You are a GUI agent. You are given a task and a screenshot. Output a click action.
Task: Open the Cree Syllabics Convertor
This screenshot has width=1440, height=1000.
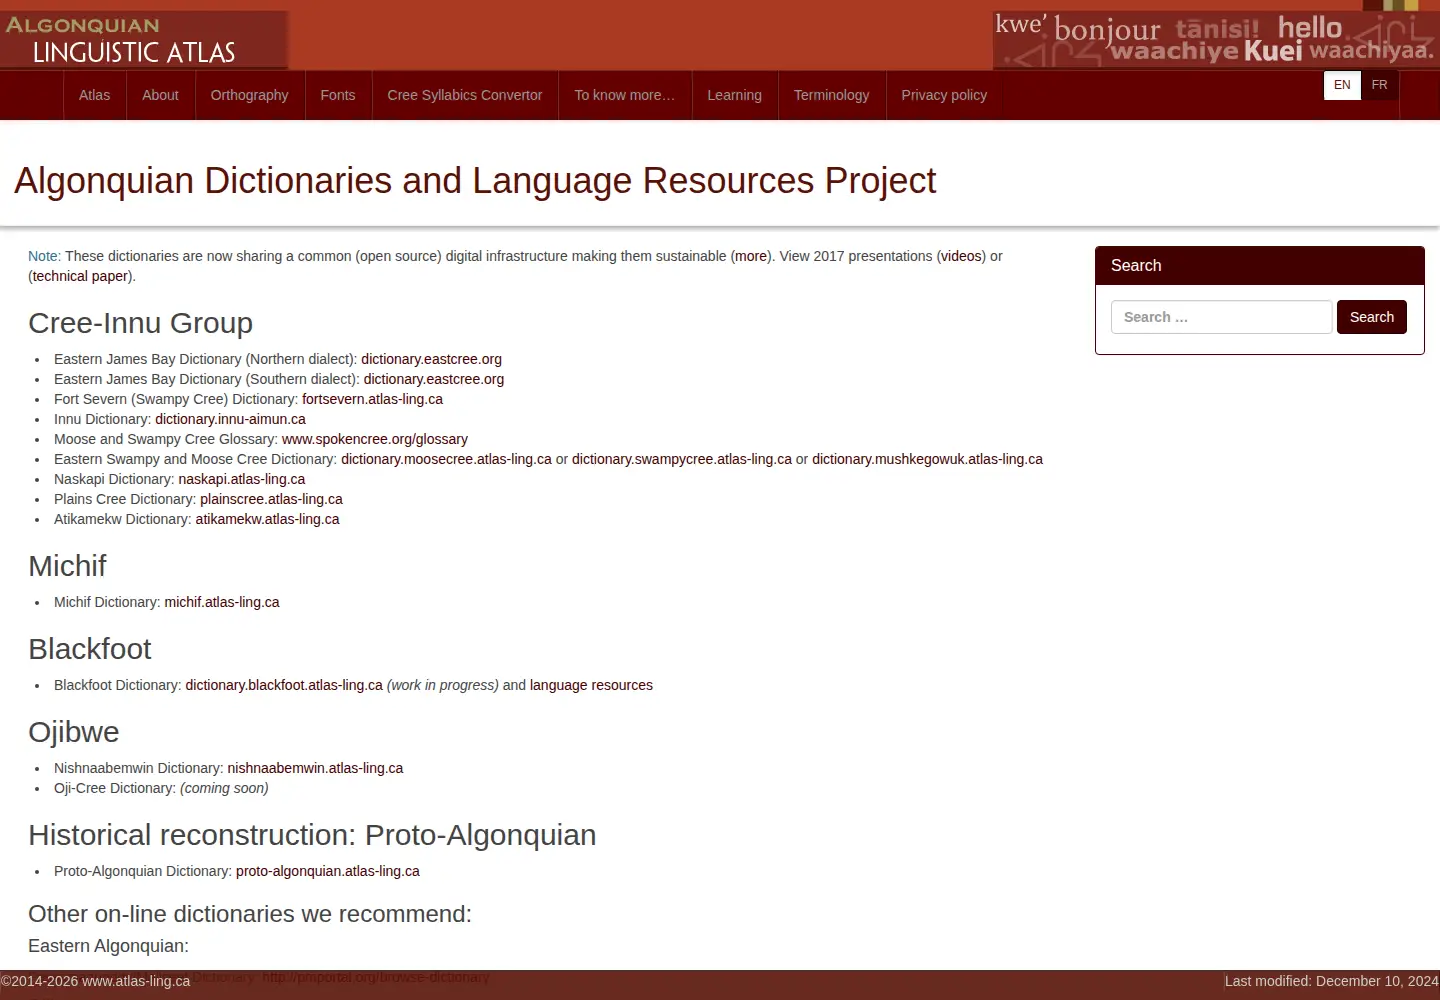[x=465, y=95]
